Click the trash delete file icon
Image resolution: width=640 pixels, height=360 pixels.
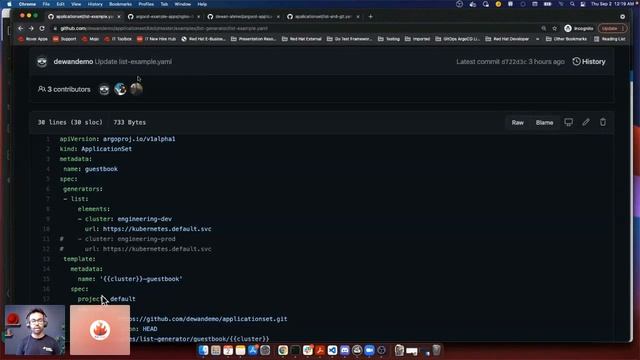click(x=602, y=122)
